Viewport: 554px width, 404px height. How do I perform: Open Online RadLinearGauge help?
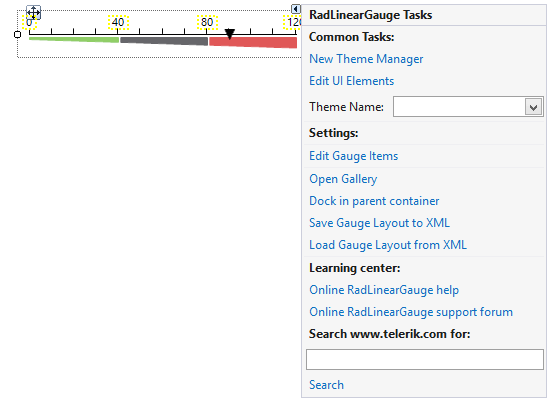[x=384, y=290]
